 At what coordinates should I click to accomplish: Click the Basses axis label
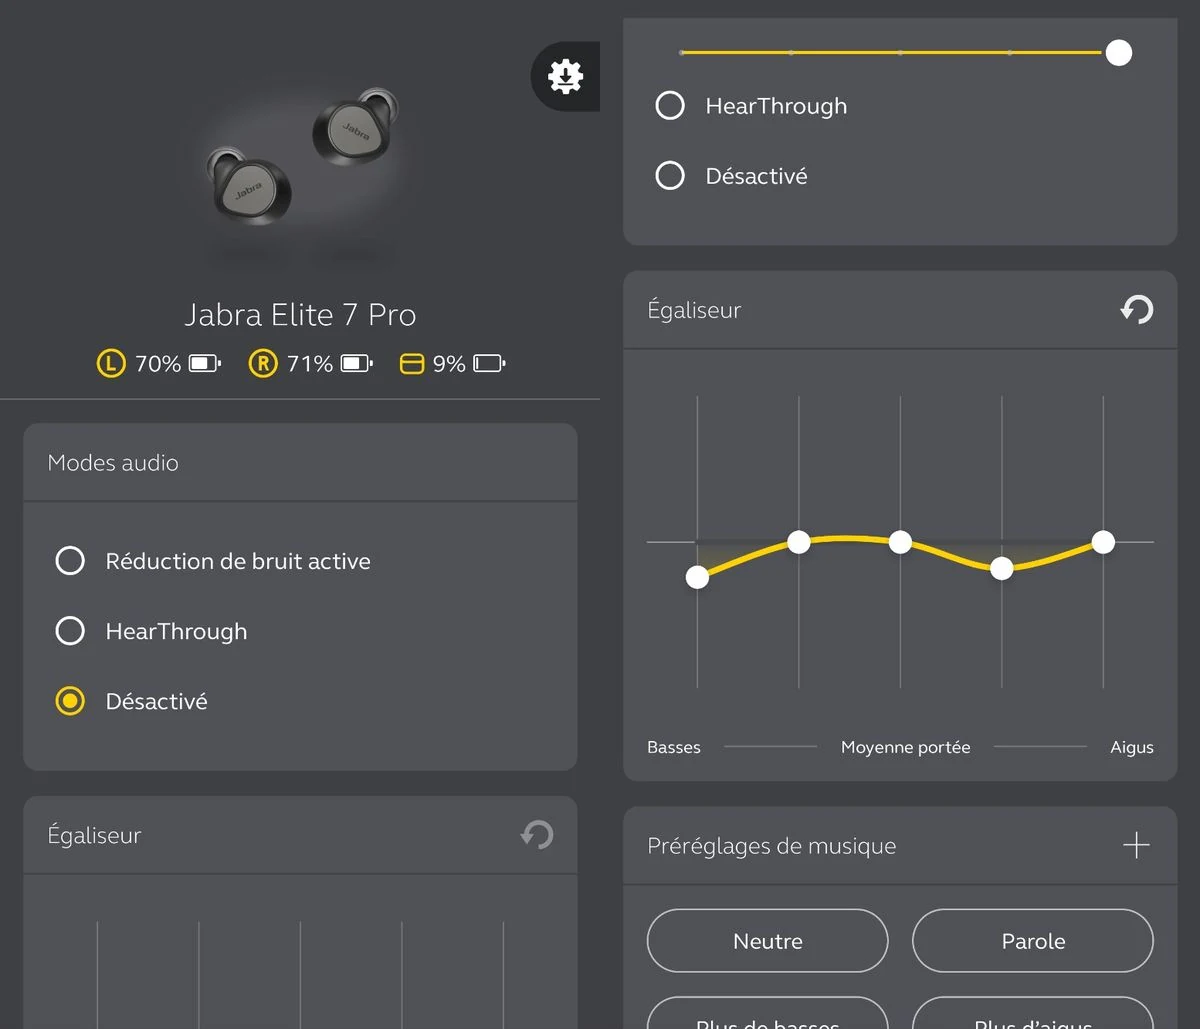click(x=674, y=747)
